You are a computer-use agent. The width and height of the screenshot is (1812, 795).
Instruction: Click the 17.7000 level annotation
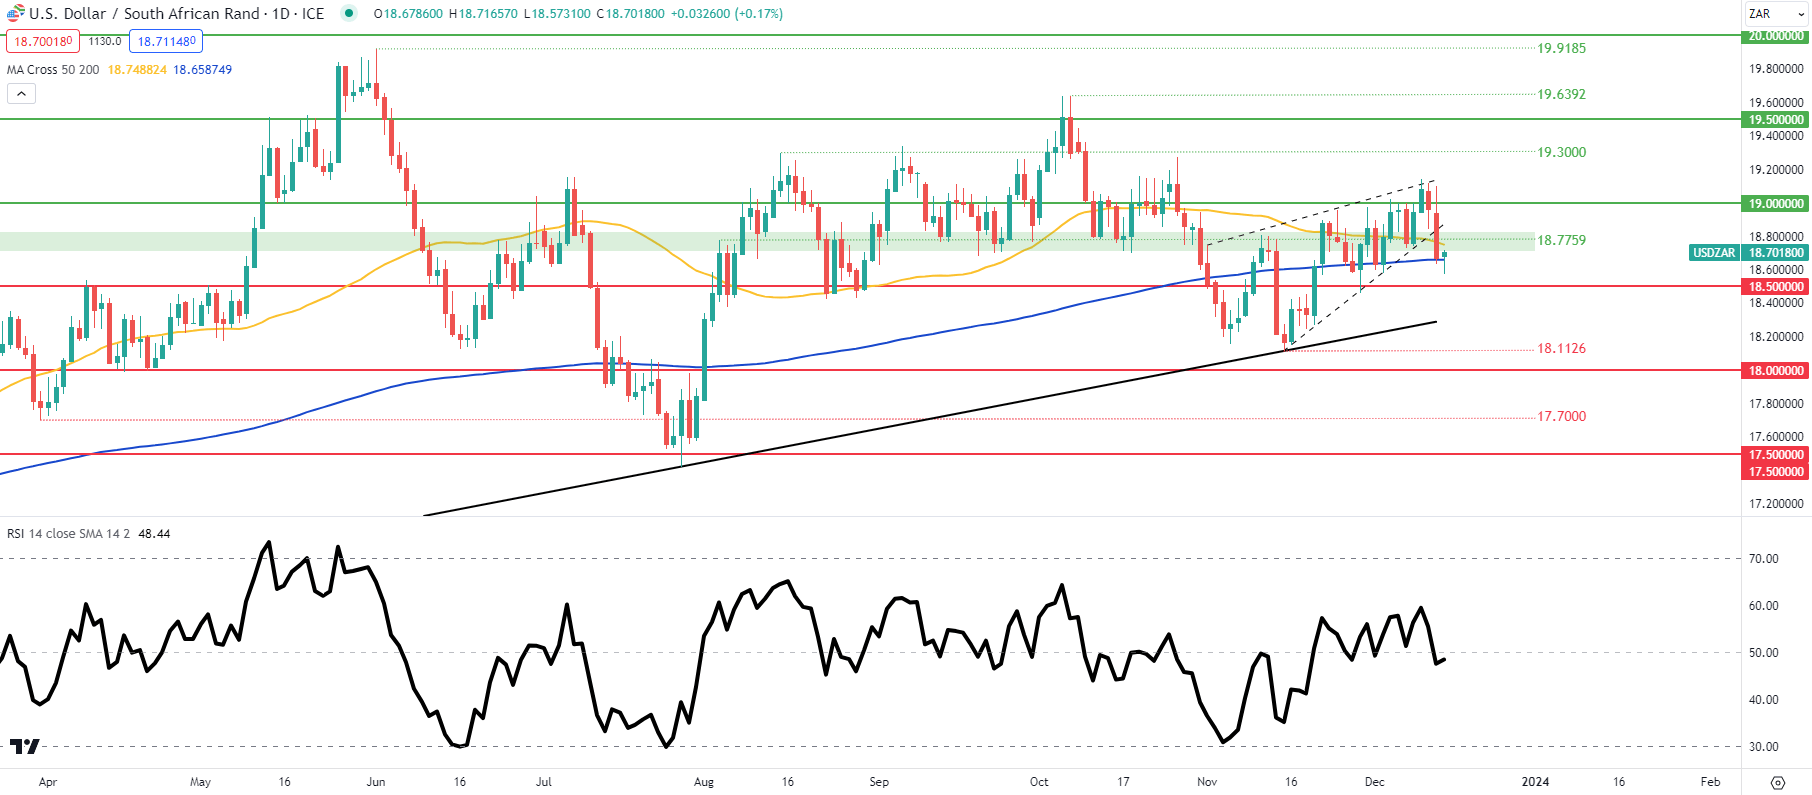click(x=1561, y=416)
